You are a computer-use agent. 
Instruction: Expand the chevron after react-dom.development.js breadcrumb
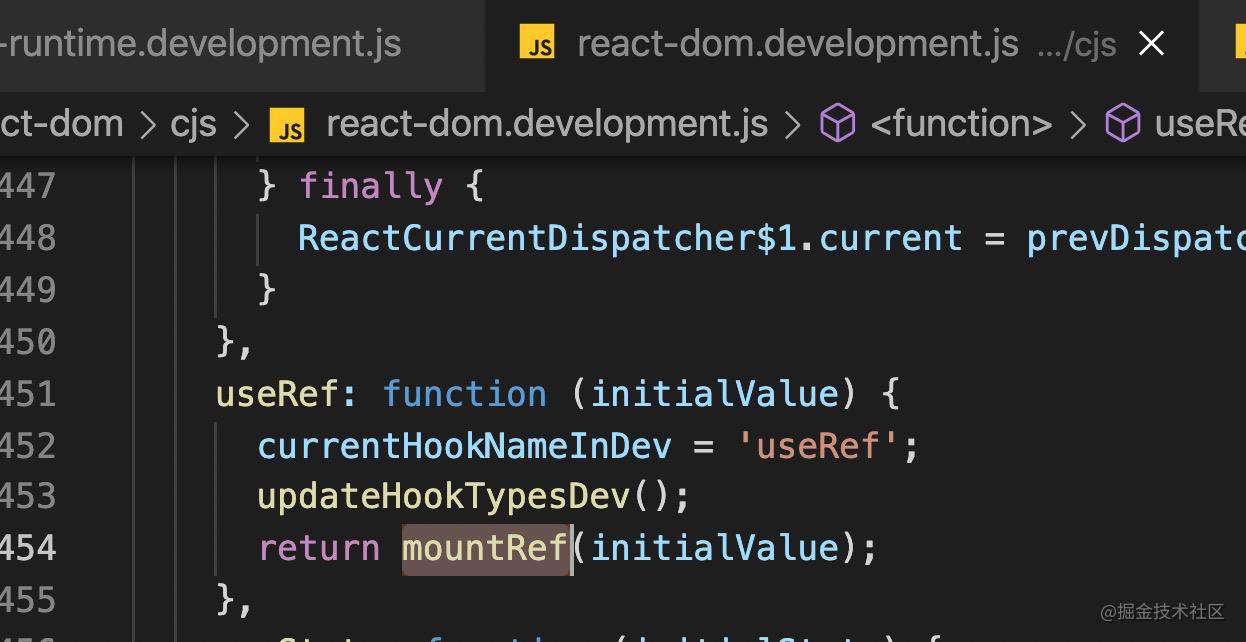point(793,125)
